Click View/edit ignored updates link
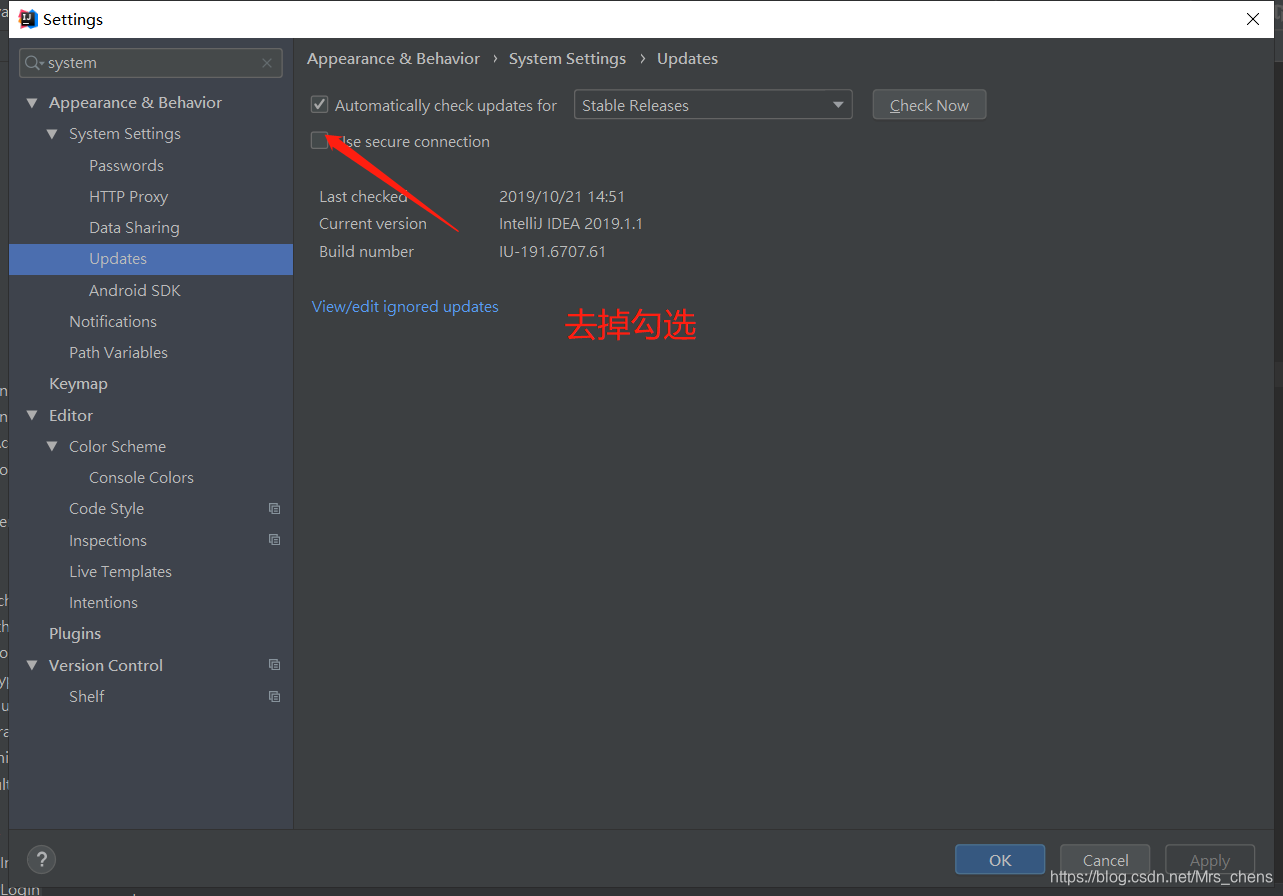Viewport: 1283px width, 896px height. pos(405,306)
